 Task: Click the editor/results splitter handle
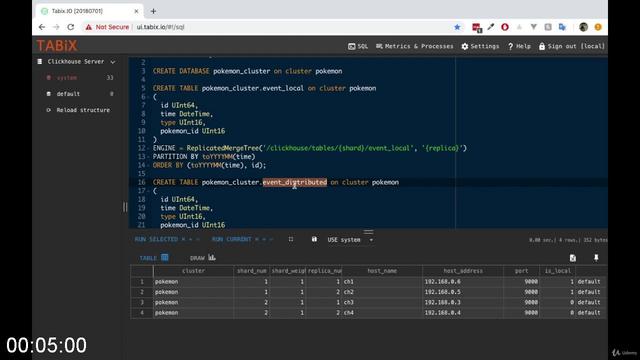tap(368, 232)
